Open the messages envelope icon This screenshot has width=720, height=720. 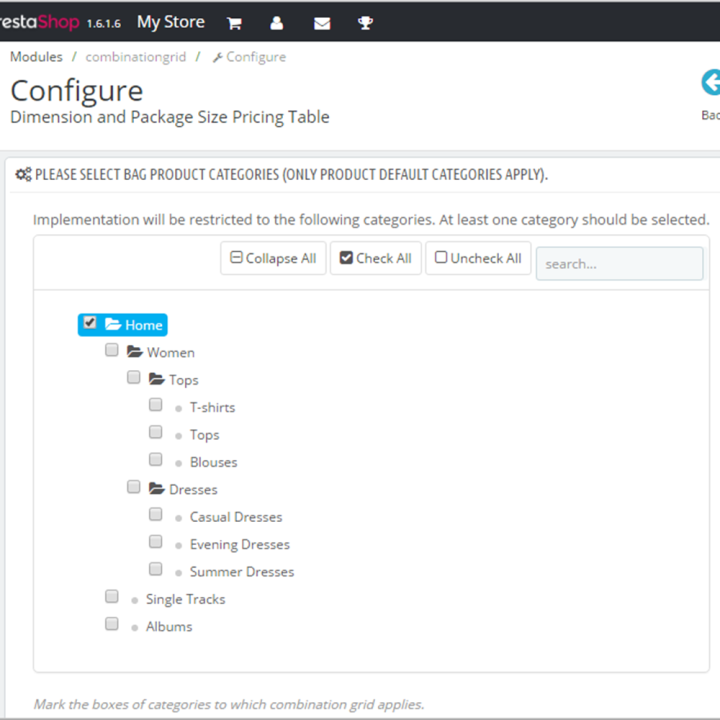pyautogui.click(x=322, y=23)
